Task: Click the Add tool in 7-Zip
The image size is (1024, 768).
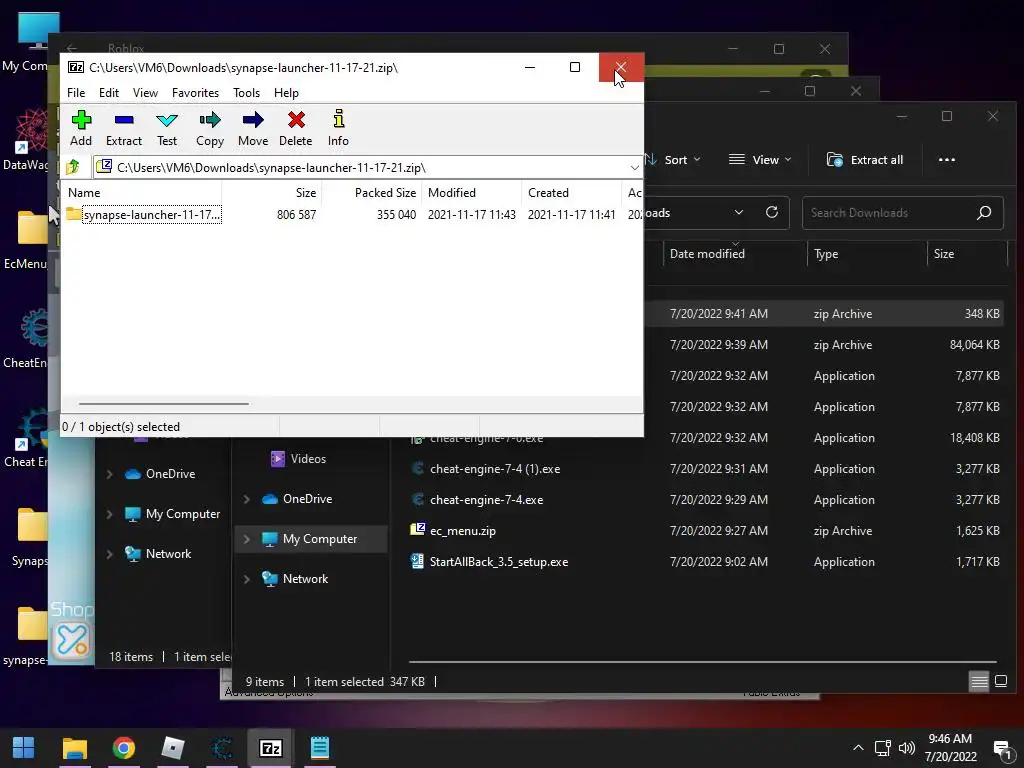Action: 81,128
